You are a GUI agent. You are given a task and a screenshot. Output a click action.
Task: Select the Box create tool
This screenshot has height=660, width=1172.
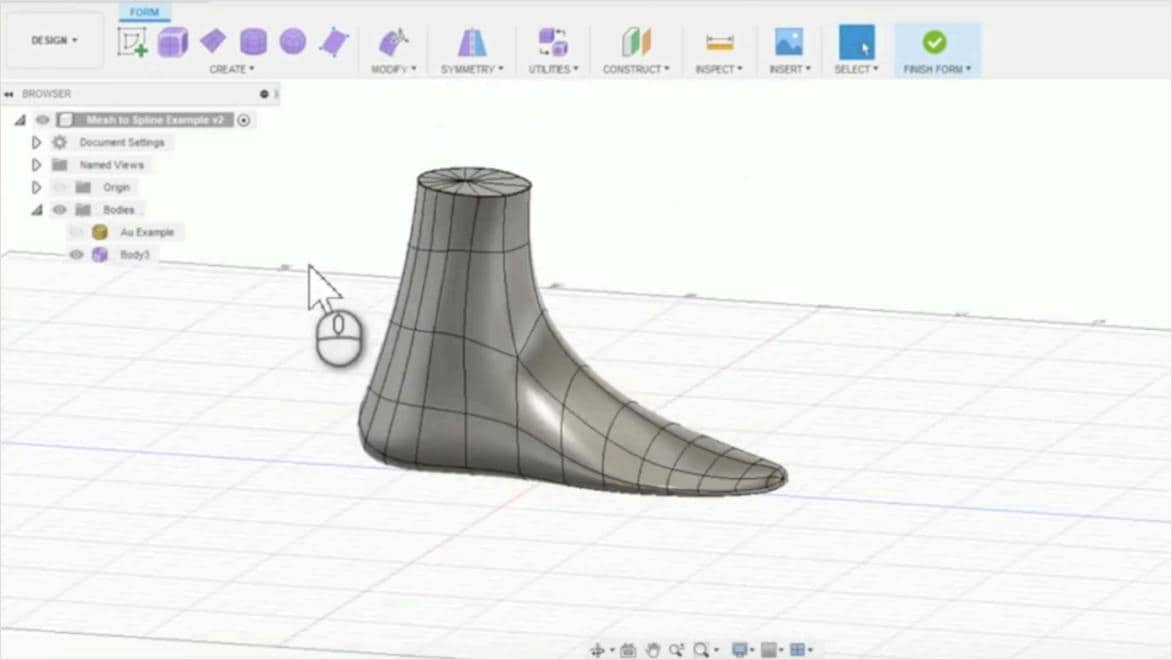pos(173,40)
